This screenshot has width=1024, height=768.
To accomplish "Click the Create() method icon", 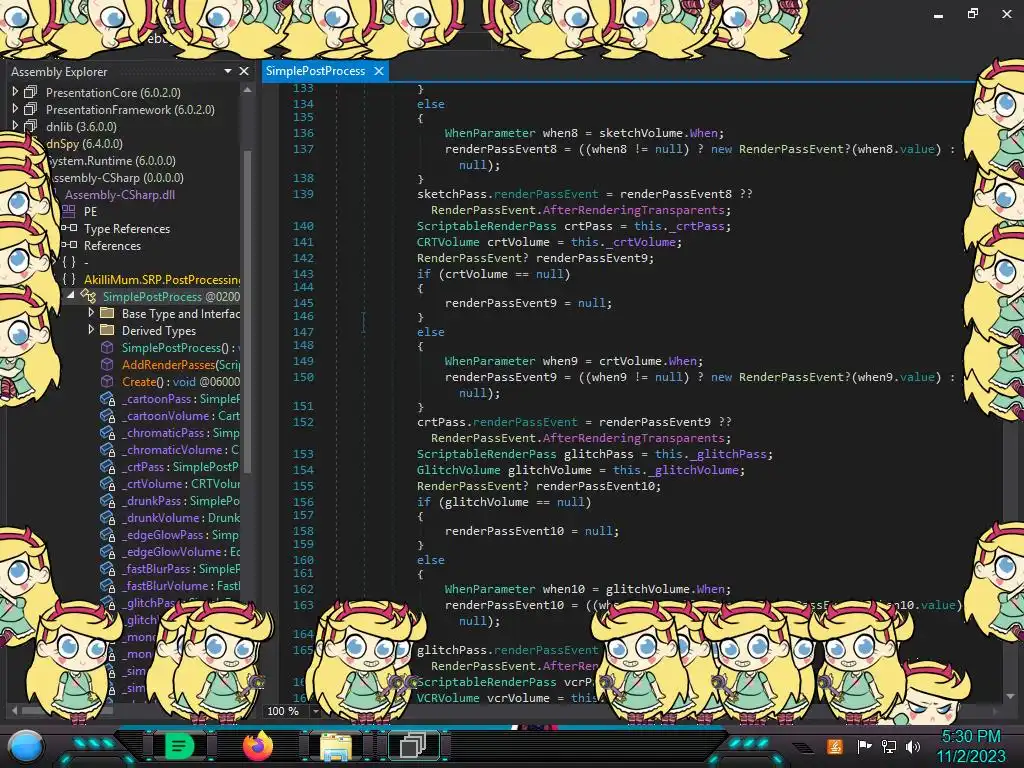I will [107, 381].
